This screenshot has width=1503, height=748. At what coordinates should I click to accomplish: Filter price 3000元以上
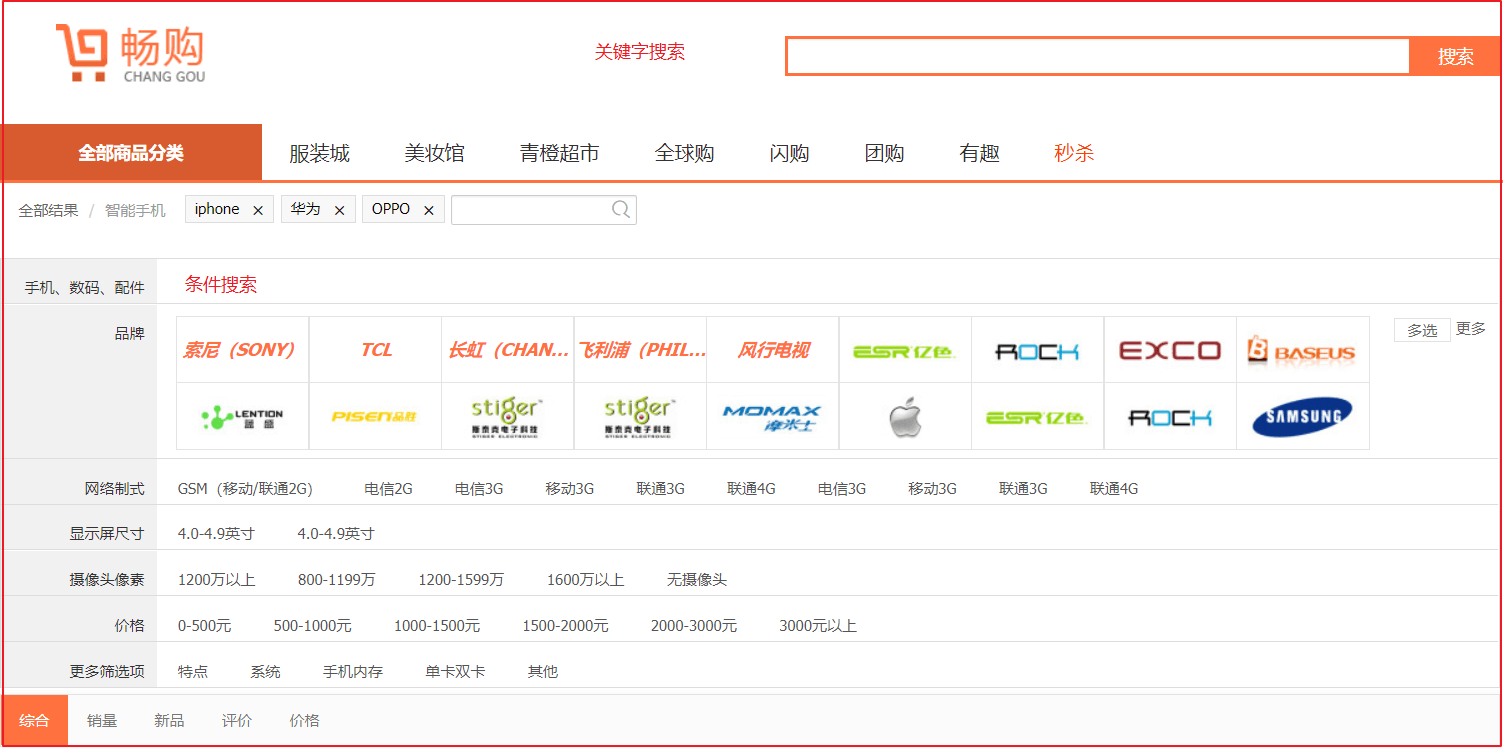tap(818, 626)
